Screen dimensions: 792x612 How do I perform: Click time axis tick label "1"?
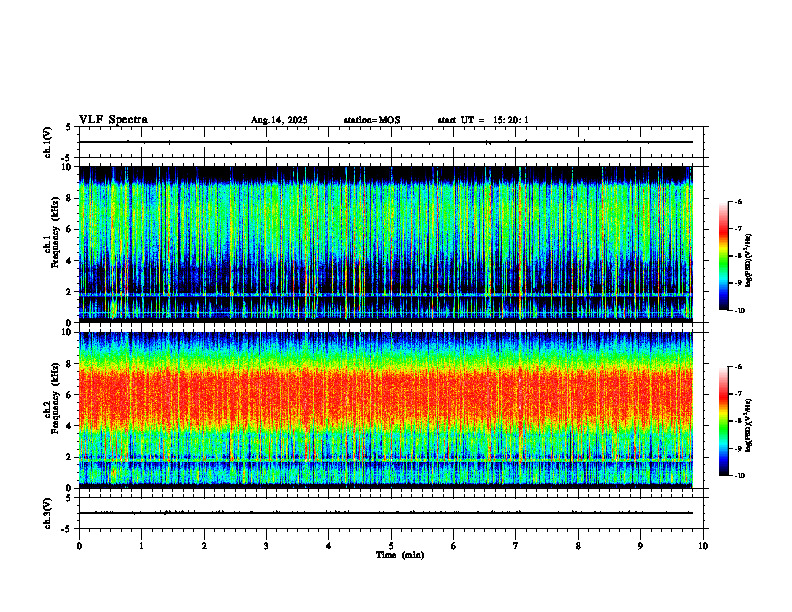pos(141,546)
